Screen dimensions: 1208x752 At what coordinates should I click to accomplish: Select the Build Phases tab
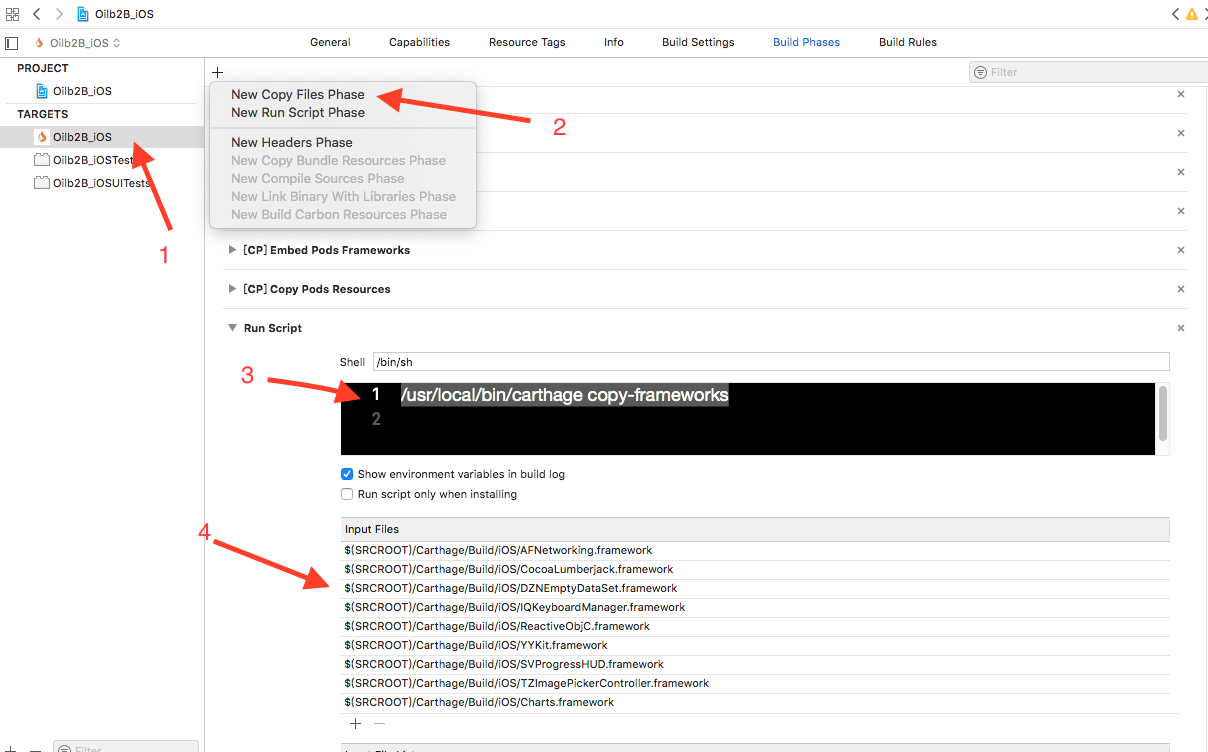point(806,42)
